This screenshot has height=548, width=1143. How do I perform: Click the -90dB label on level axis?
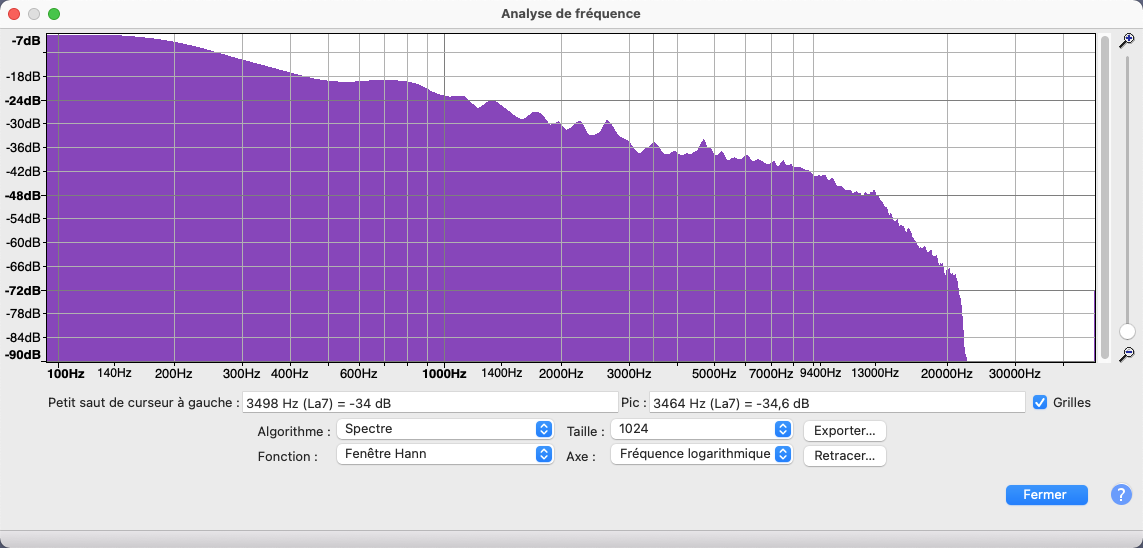(23, 355)
